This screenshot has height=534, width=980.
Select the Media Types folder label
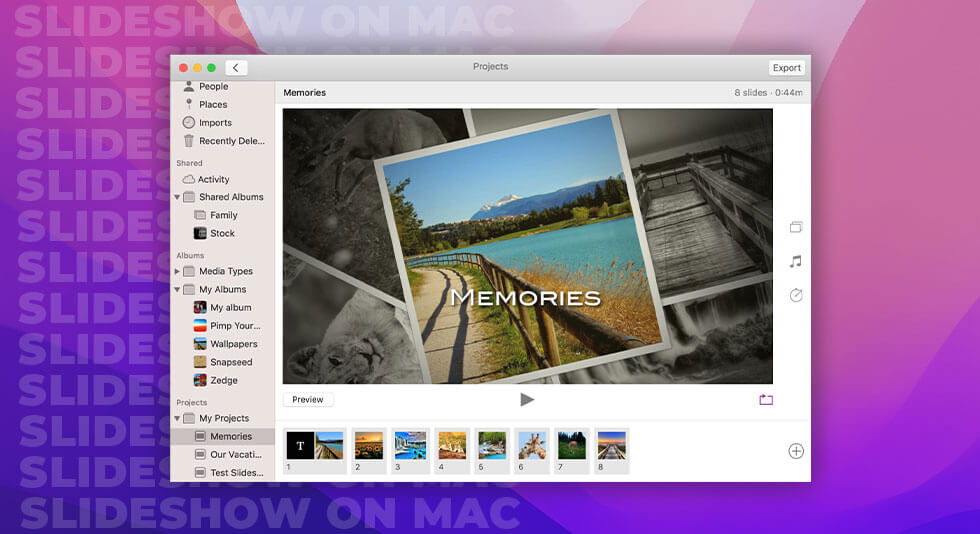(226, 271)
